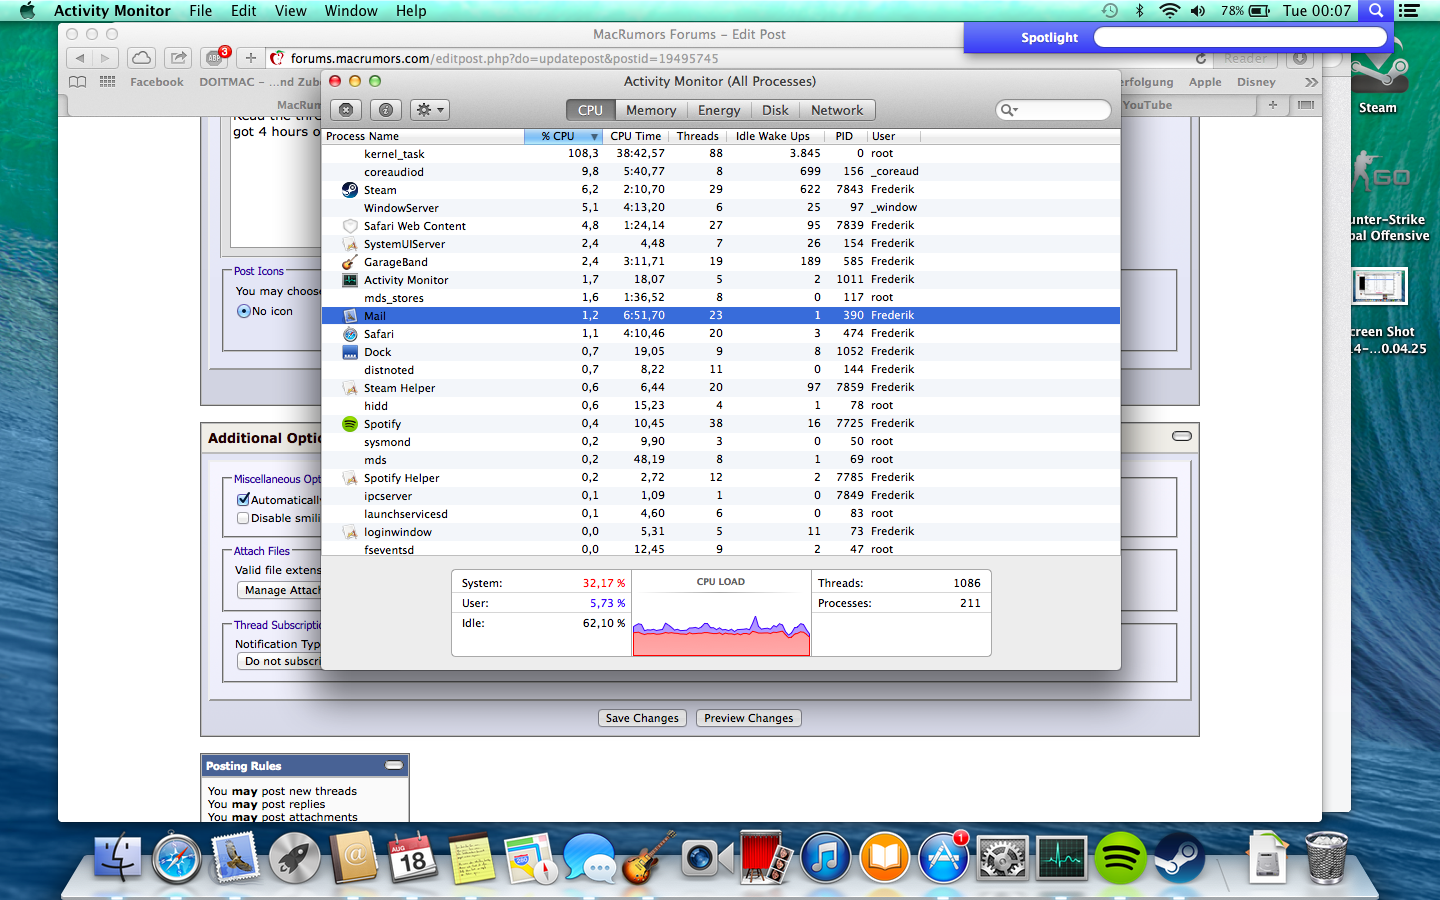Select the WindowServer process row
Screen dimensions: 1440x900
[x=721, y=208]
